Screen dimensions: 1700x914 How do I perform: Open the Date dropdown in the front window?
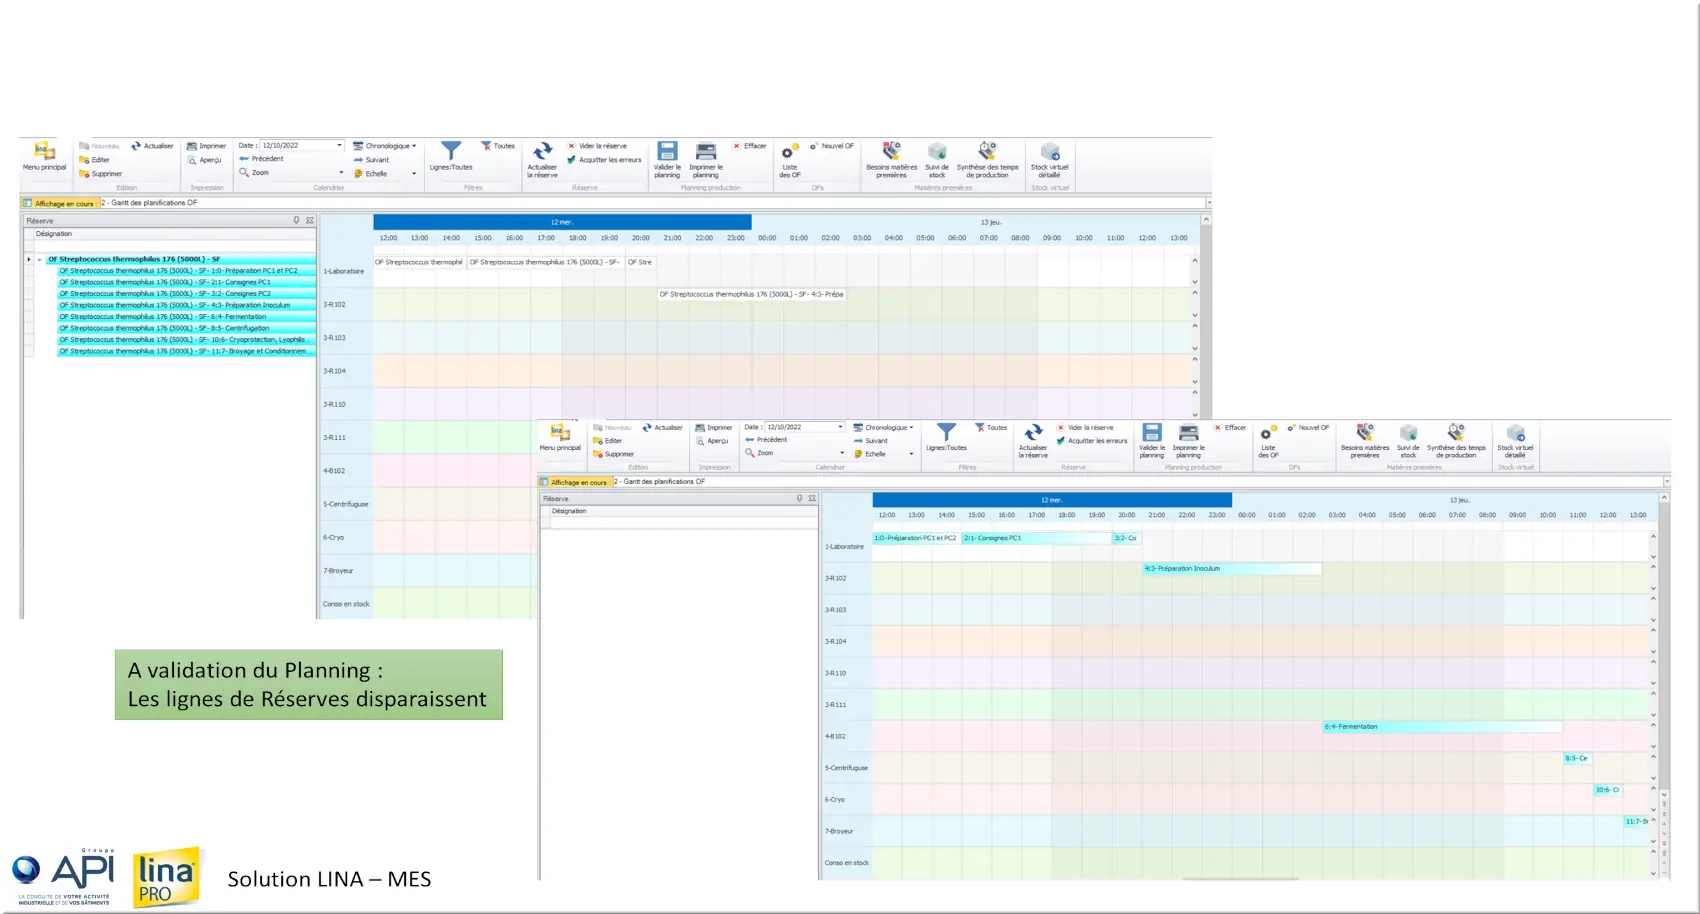(840, 427)
